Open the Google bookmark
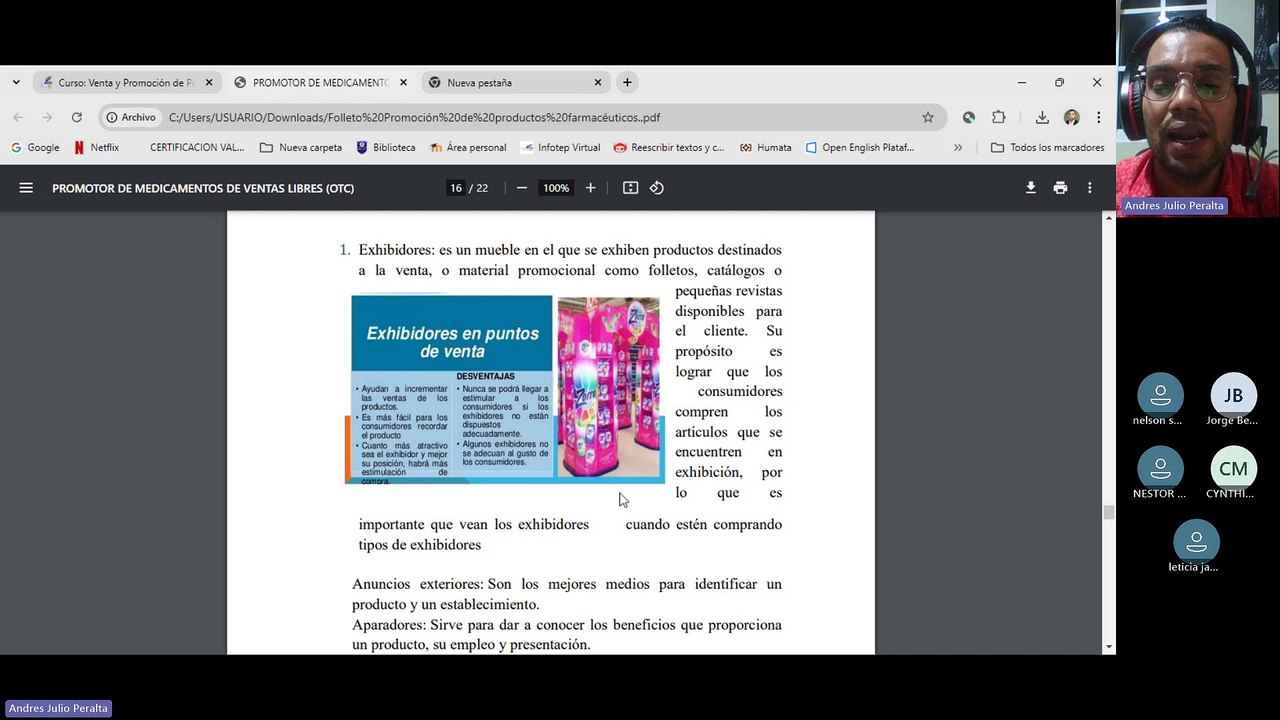Screen dimensions: 1280x720 coord(35,147)
